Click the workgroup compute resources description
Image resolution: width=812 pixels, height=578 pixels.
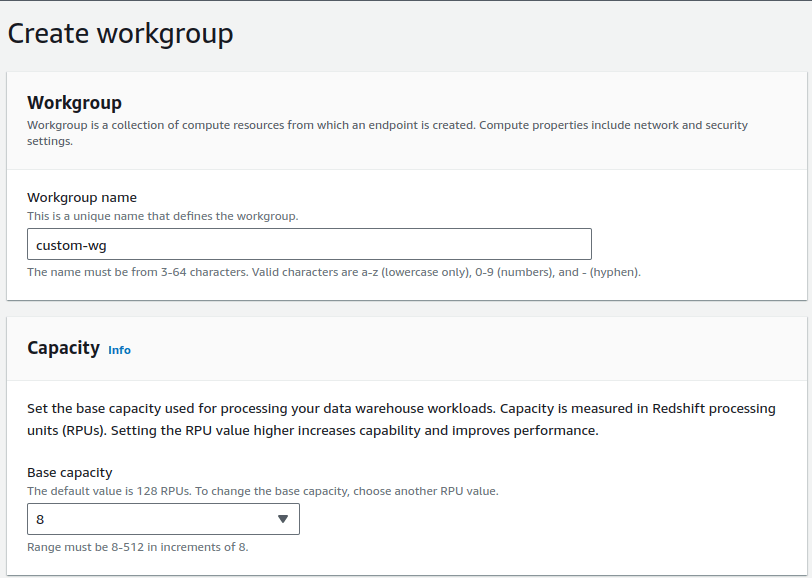tap(386, 126)
